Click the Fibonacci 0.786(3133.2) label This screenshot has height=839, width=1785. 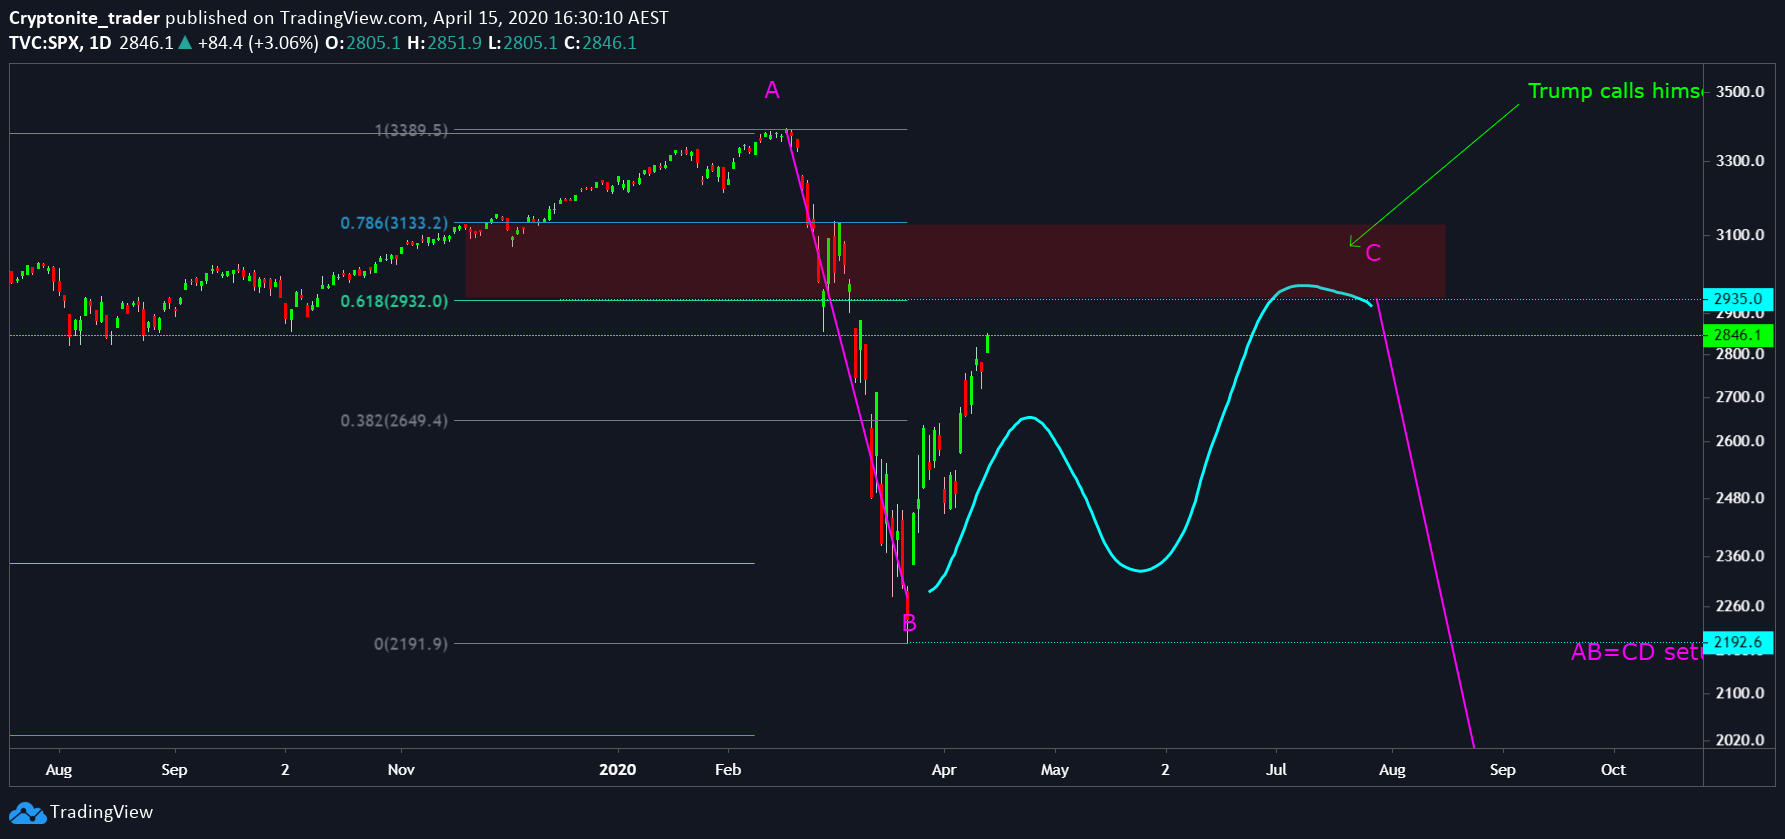[394, 223]
